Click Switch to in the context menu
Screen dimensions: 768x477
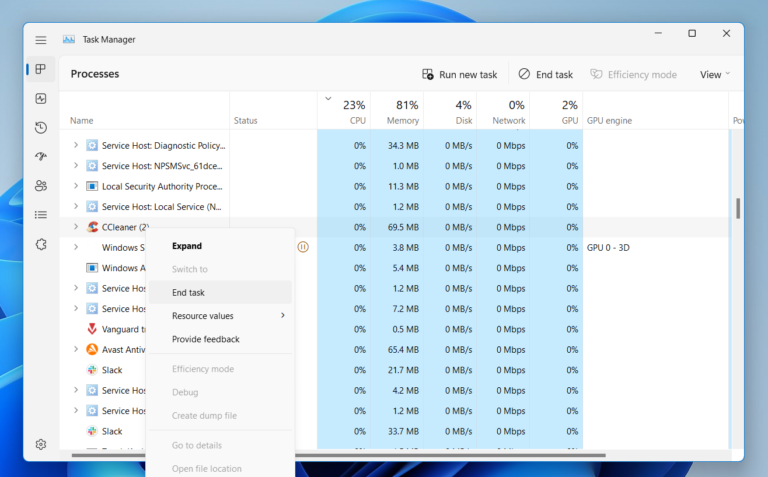pos(220,269)
